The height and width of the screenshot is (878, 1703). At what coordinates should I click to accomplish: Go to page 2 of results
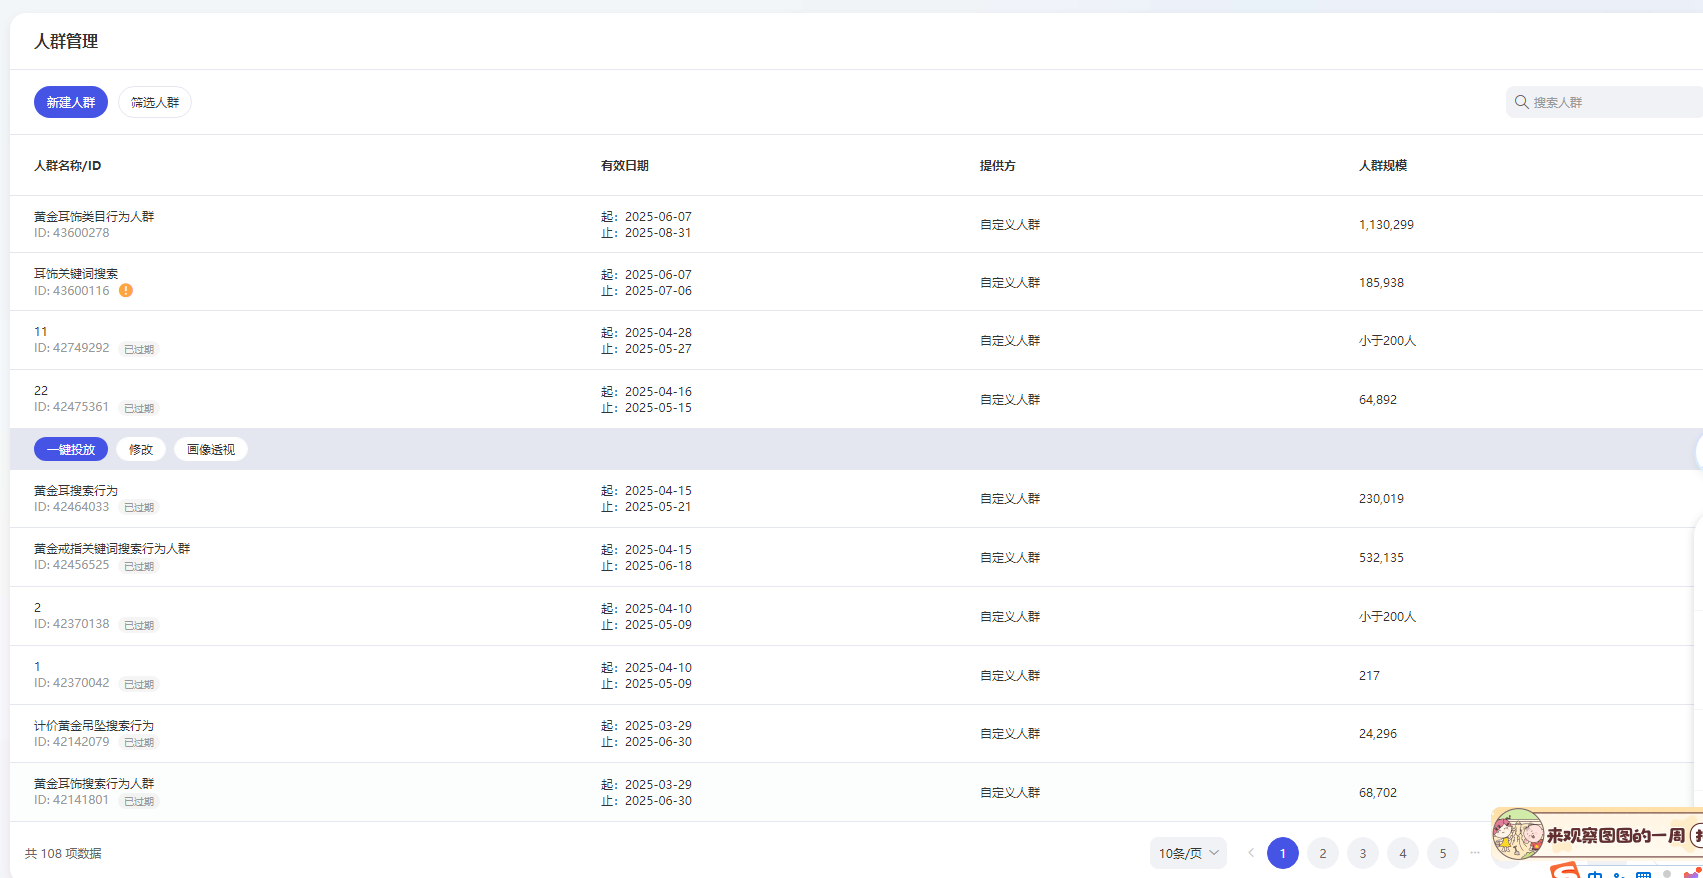[x=1322, y=853]
